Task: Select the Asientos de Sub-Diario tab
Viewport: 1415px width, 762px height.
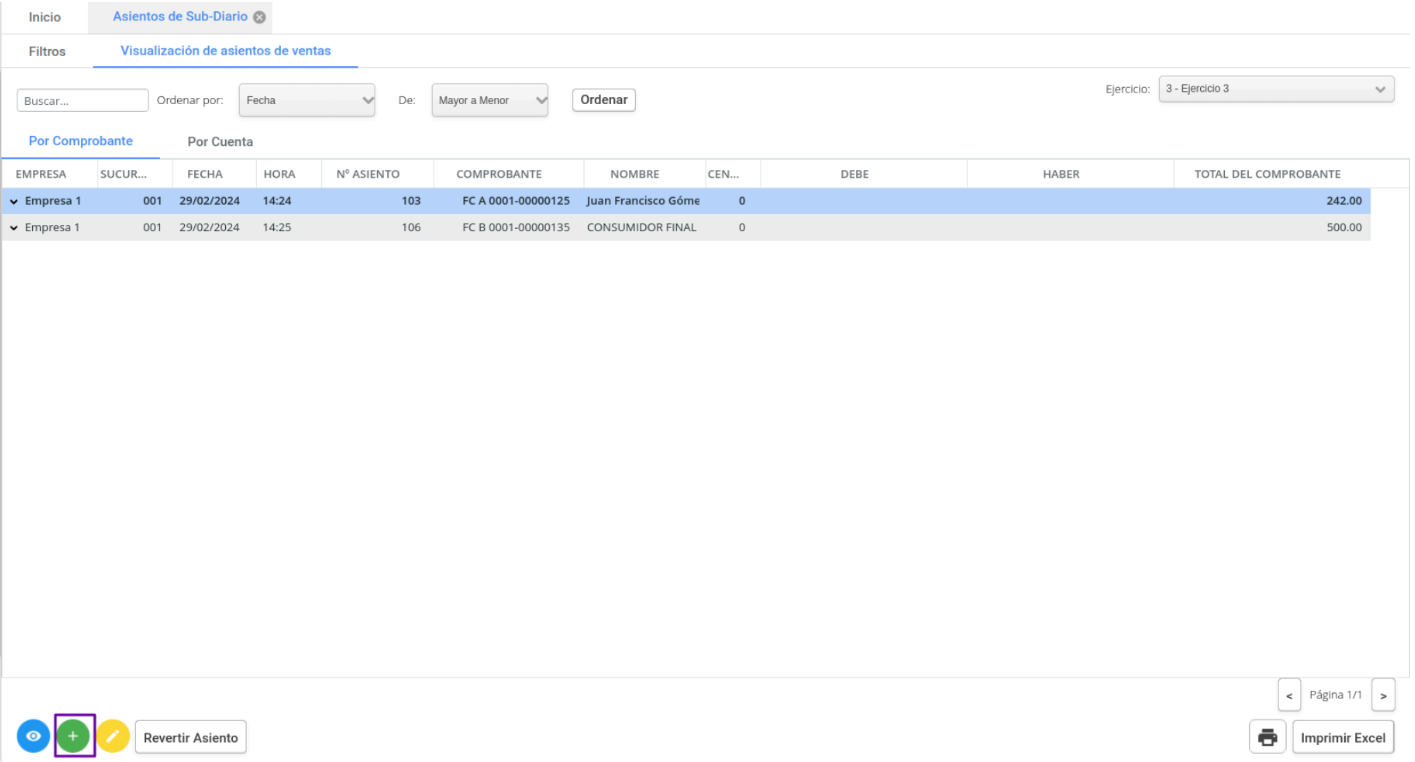Action: click(180, 17)
